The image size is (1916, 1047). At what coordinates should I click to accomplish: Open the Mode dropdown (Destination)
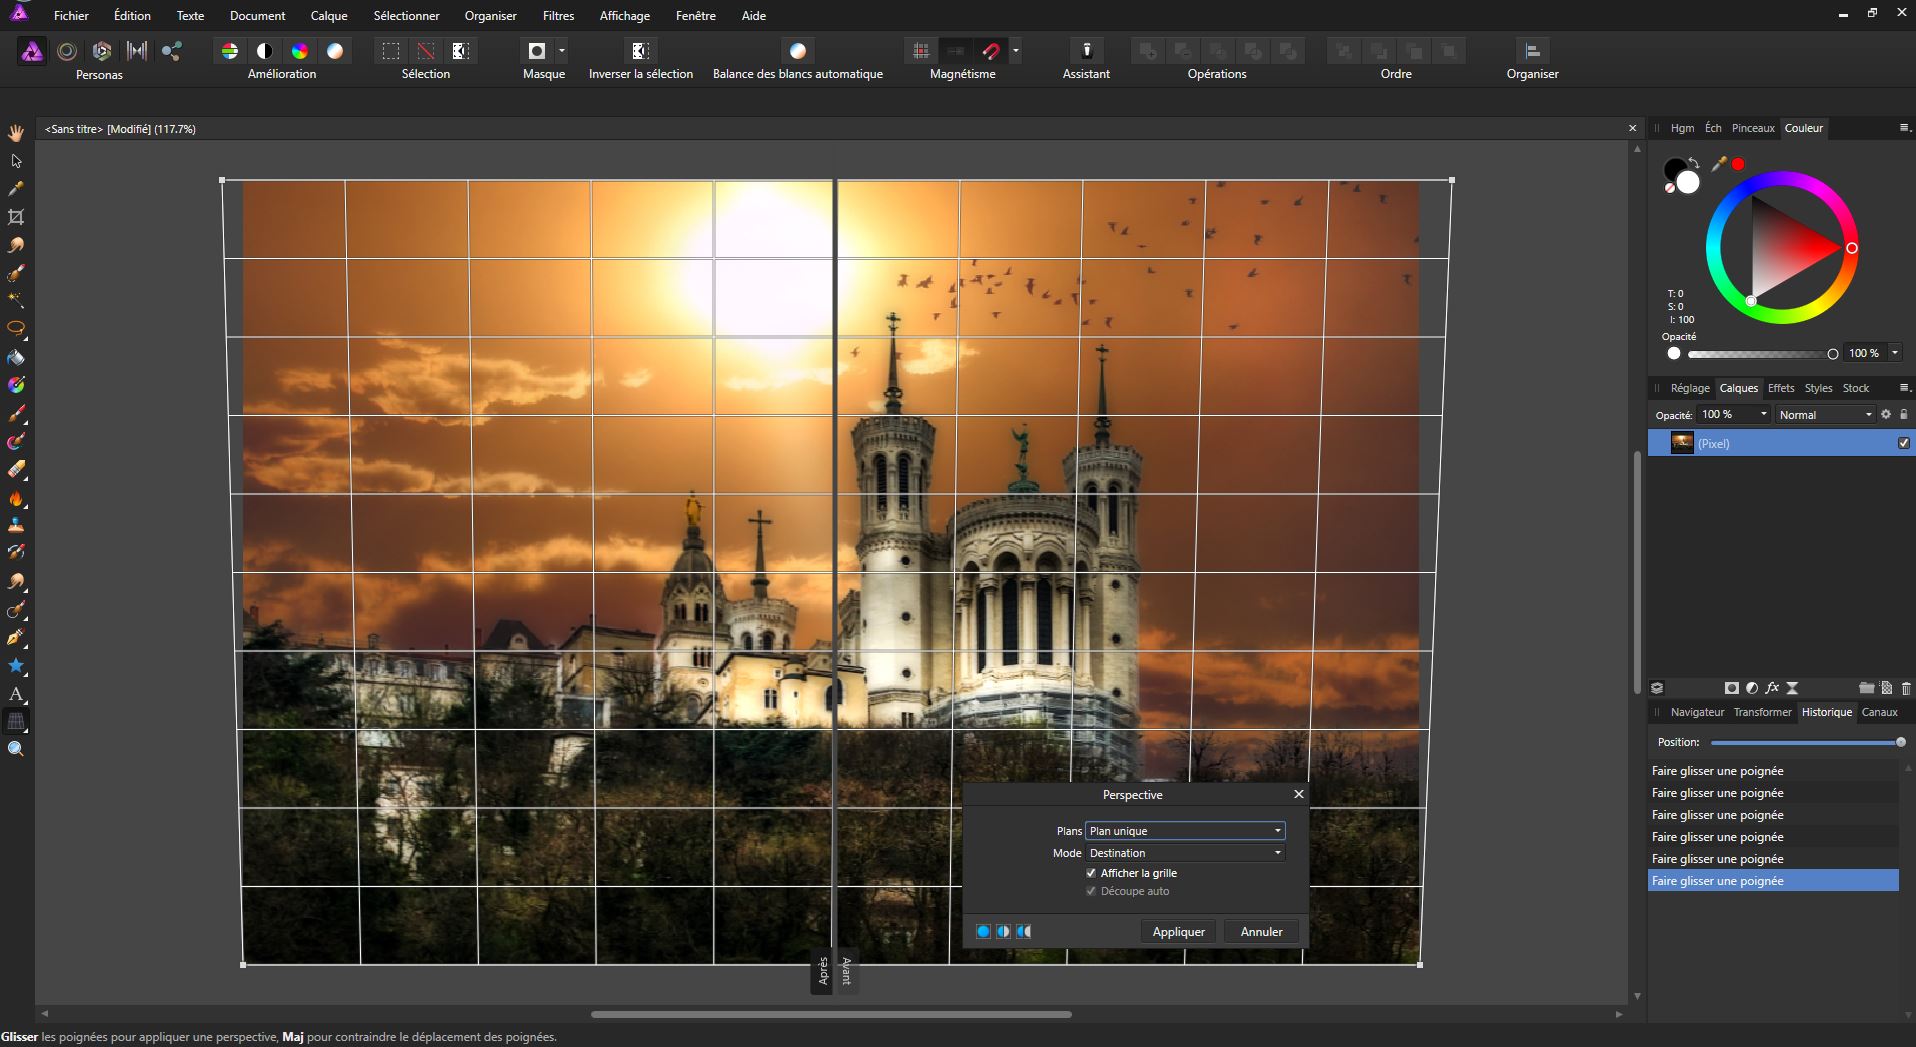[1184, 853]
